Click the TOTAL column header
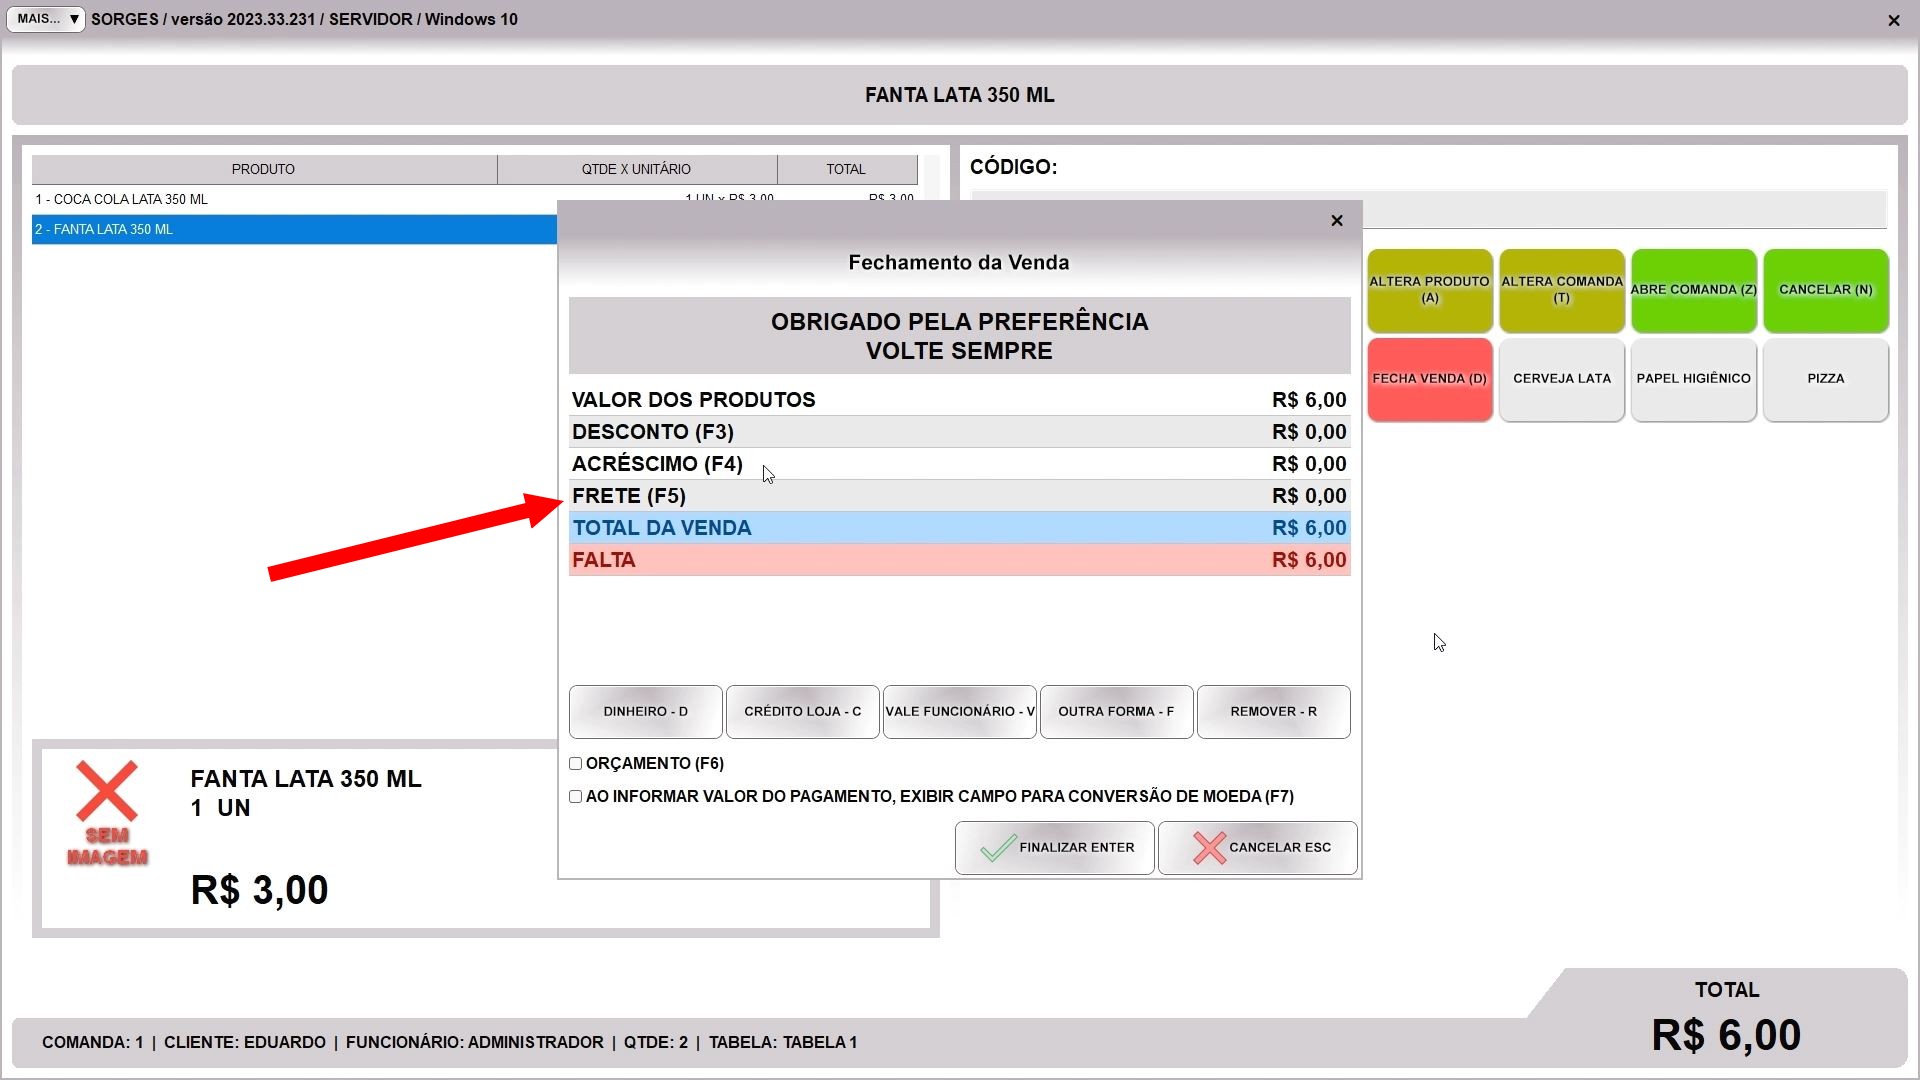 click(847, 170)
